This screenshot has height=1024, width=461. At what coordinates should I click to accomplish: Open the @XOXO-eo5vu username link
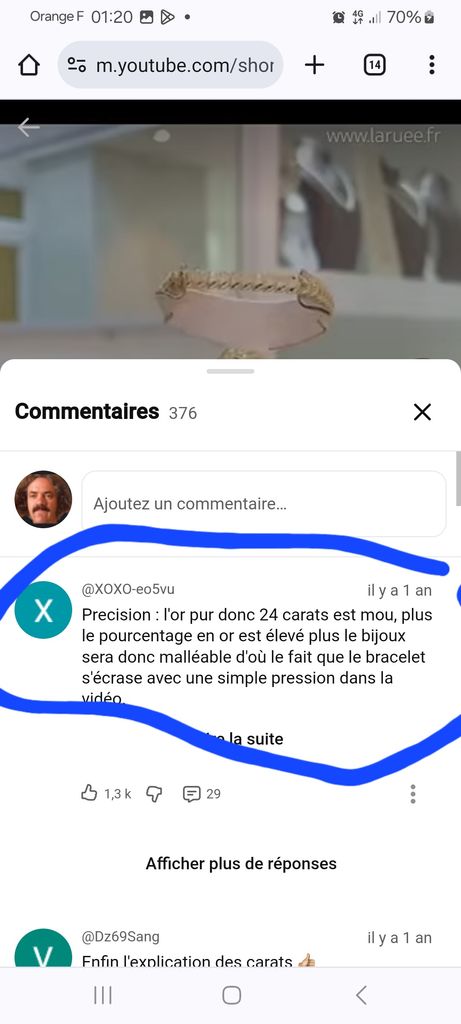(128, 589)
